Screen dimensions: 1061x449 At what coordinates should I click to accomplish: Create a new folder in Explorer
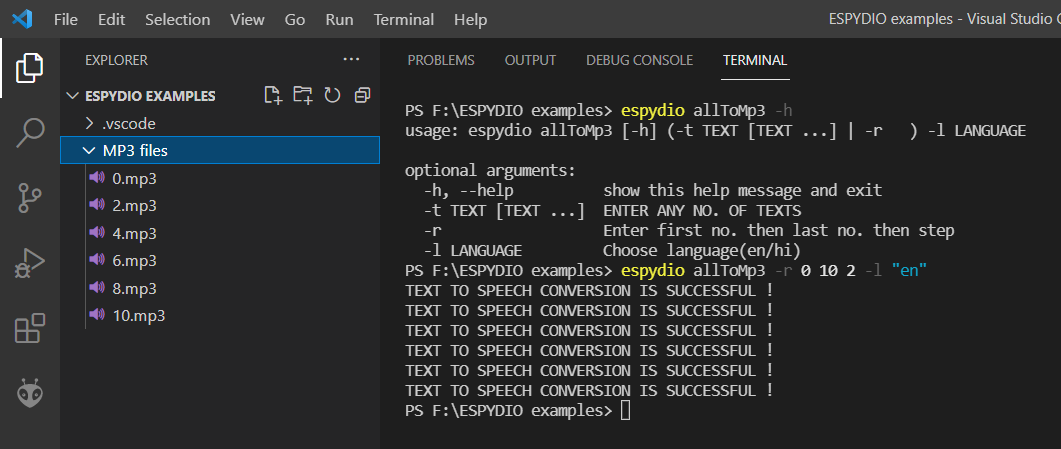click(x=302, y=95)
